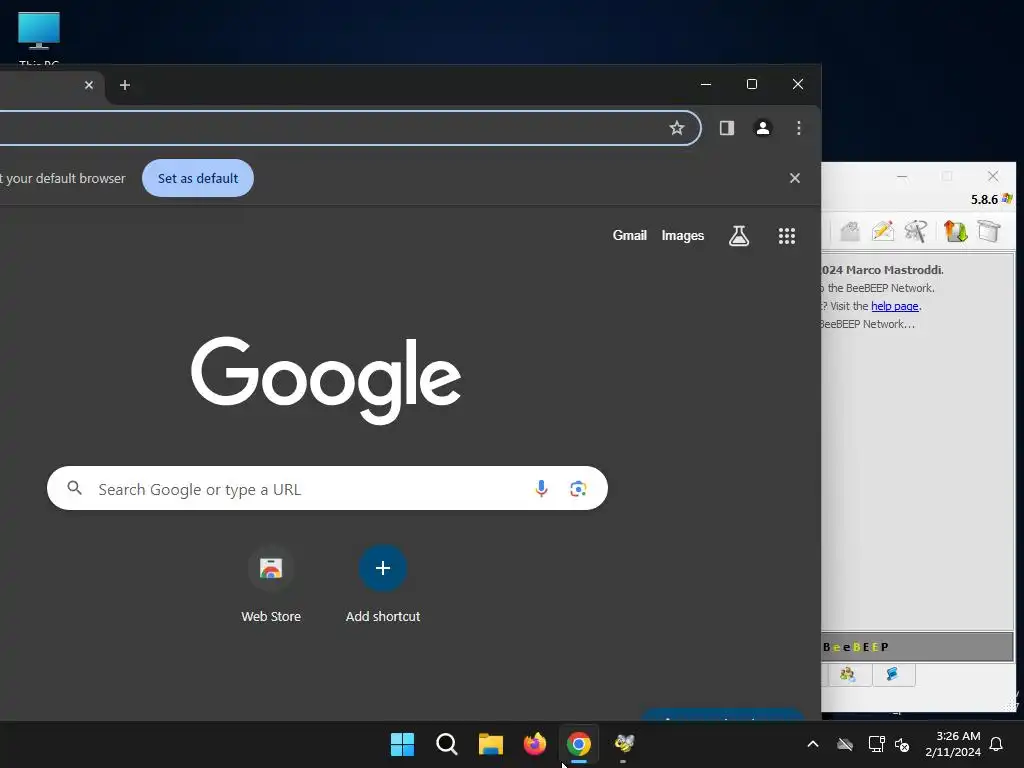Open a new Chrome tab

125,85
